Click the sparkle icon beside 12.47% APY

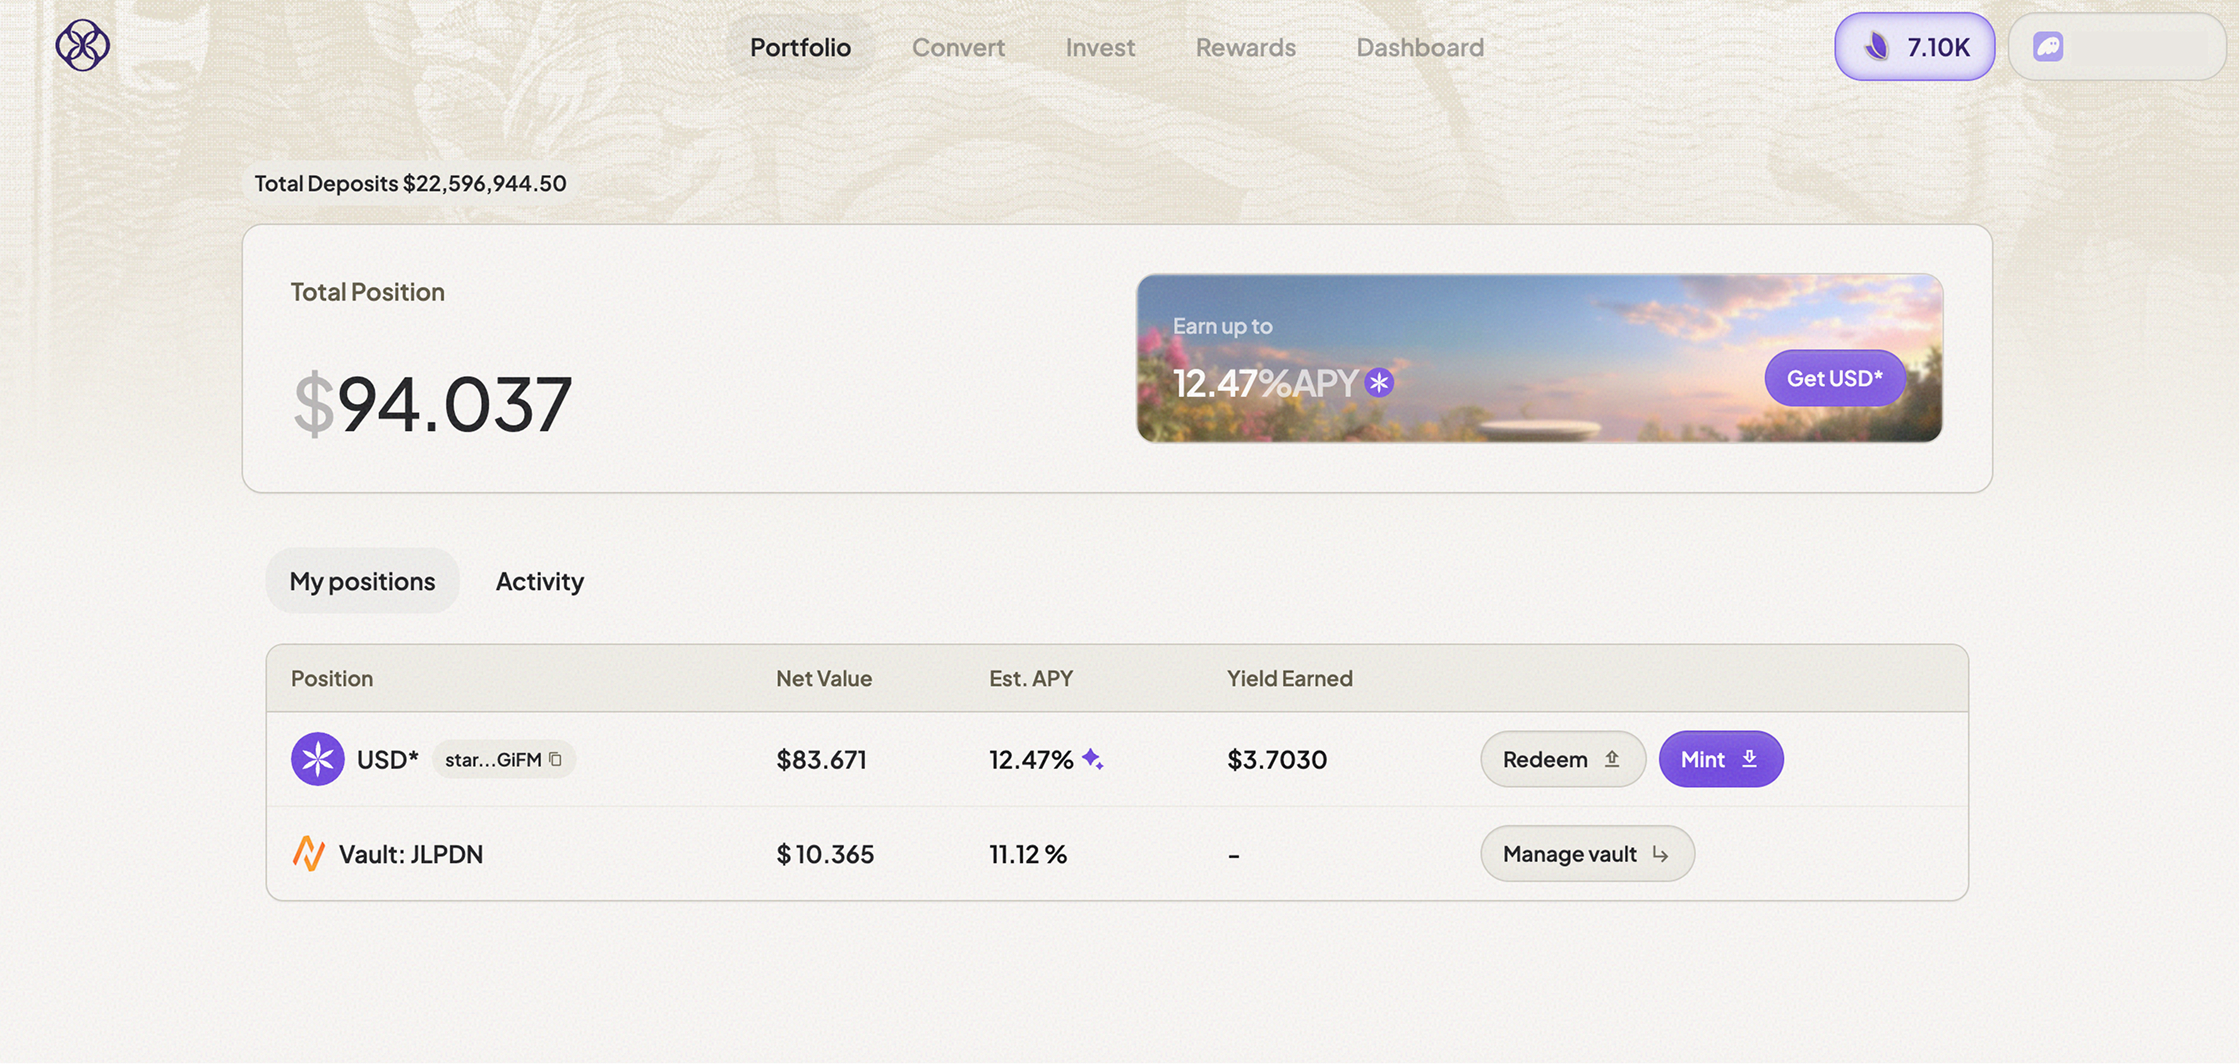tap(1093, 760)
